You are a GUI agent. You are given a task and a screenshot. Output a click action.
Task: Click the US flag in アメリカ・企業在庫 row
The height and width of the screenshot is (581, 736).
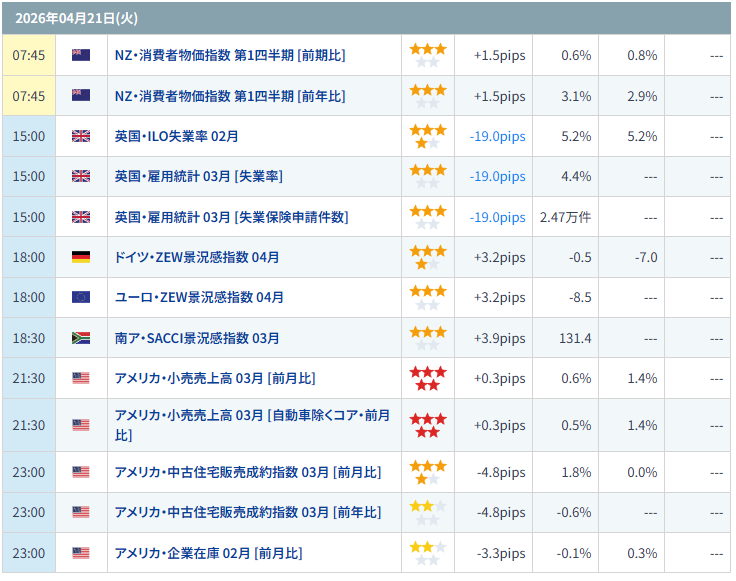click(81, 553)
